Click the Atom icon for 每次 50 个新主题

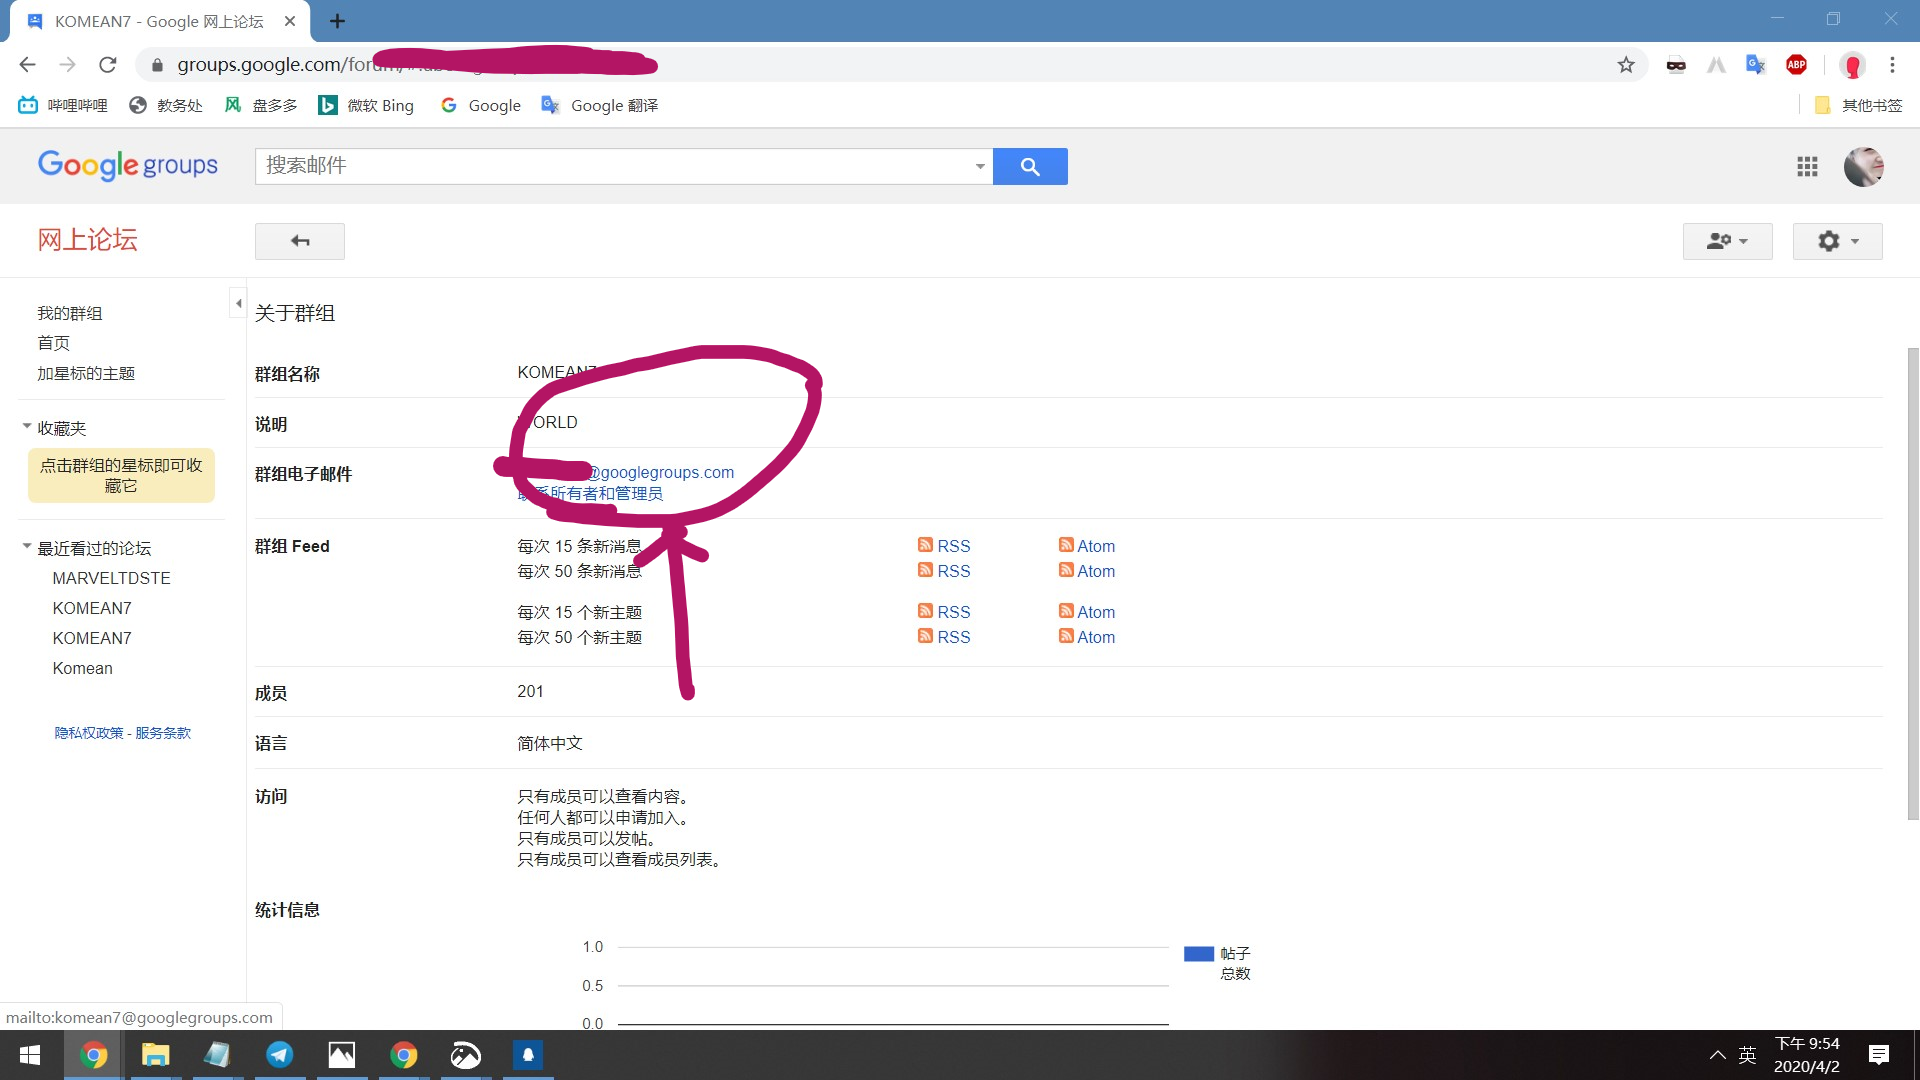[x=1068, y=637]
